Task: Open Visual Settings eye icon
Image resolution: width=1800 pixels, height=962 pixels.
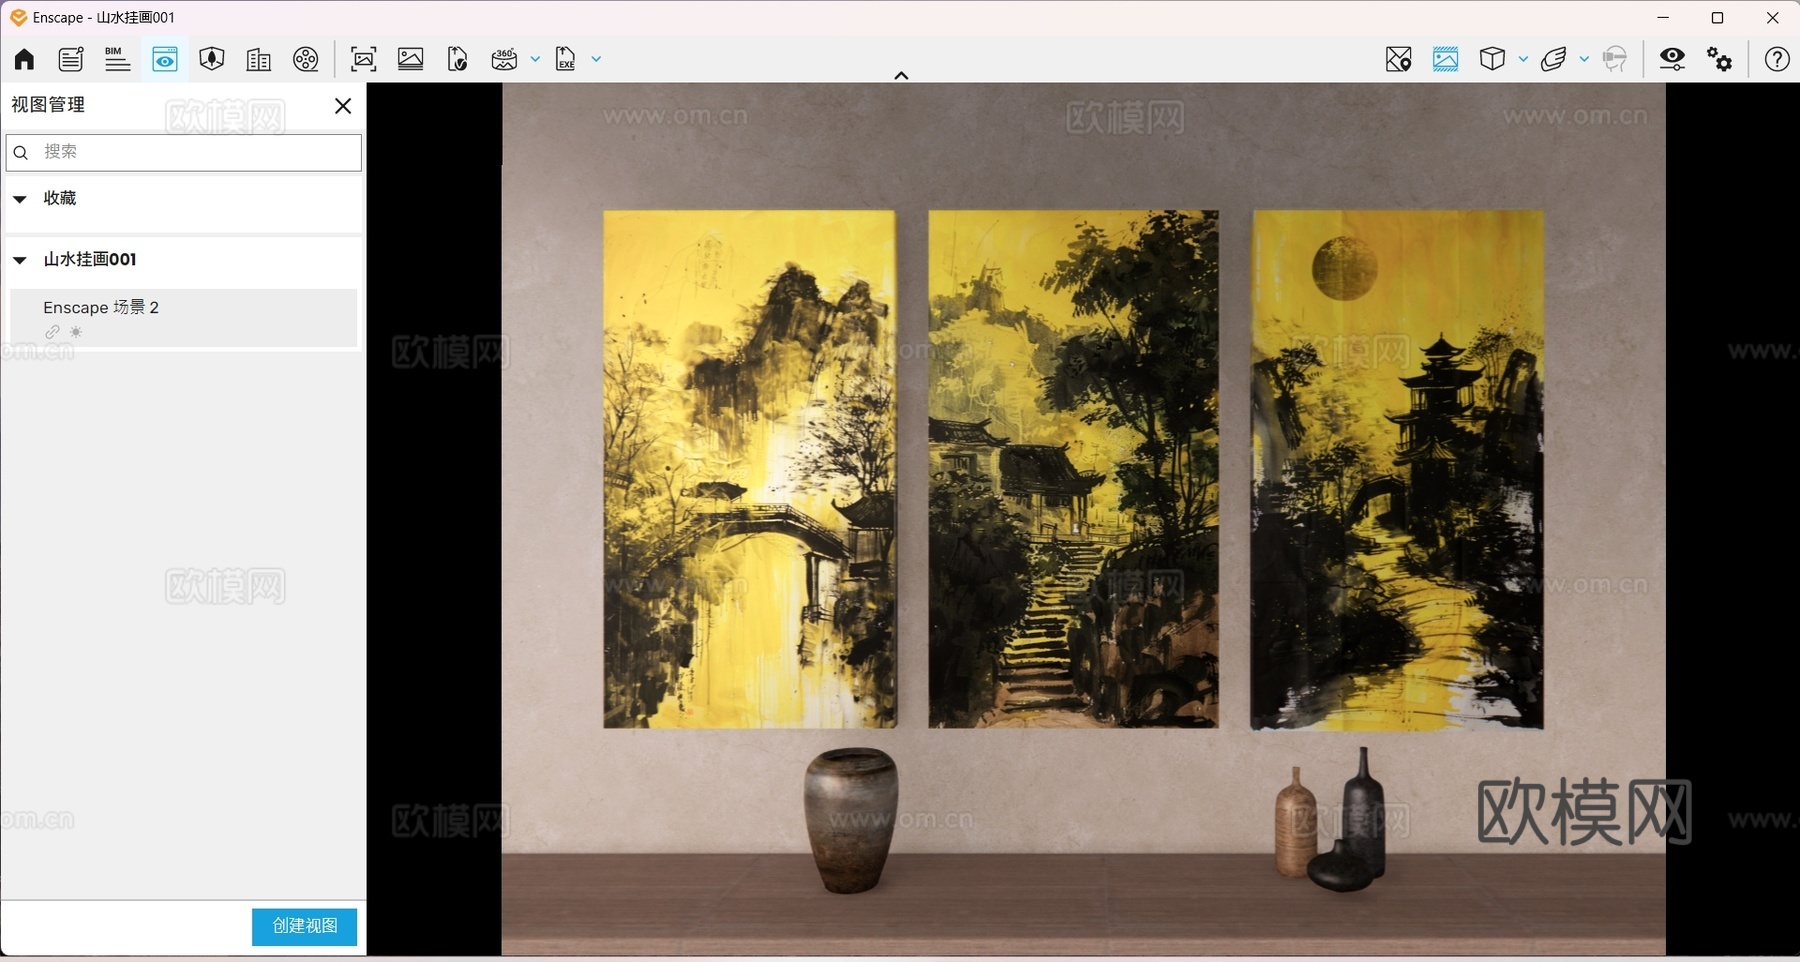Action: pos(1672,59)
